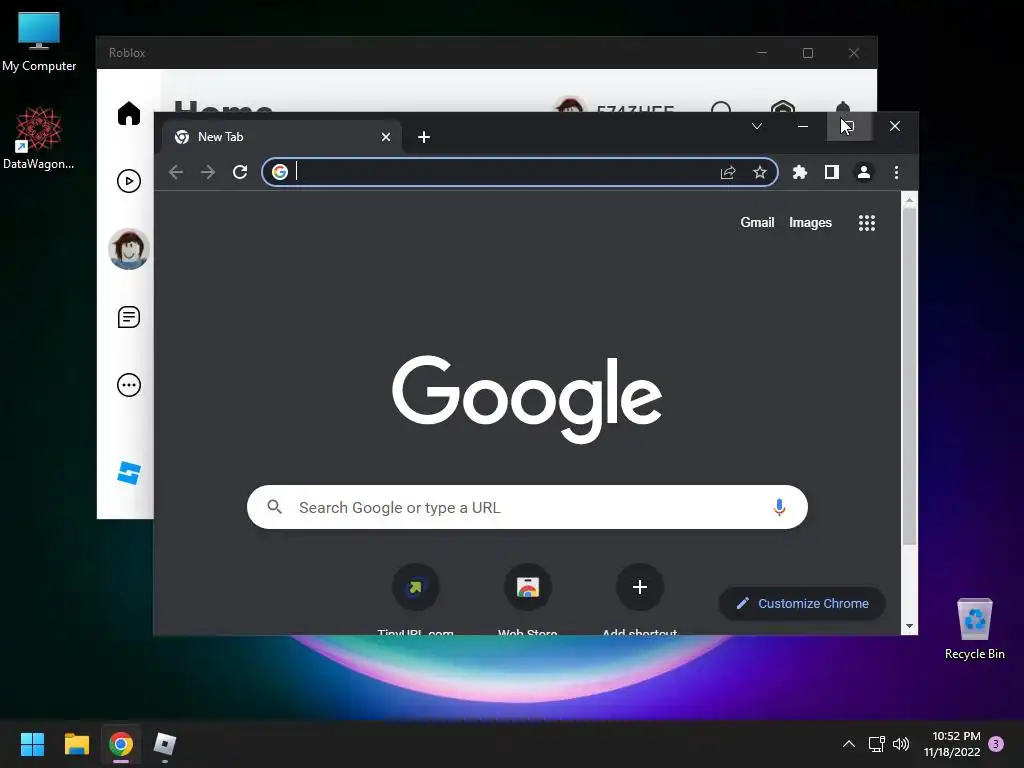Select the Recycle Bin desktop icon
Image resolution: width=1024 pixels, height=768 pixels.
coord(974,629)
